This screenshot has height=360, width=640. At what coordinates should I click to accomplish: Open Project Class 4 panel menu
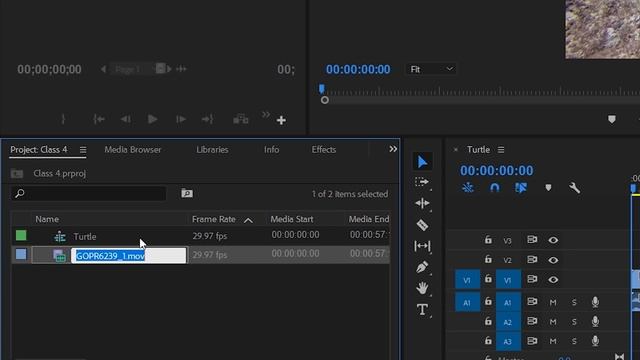click(83, 150)
